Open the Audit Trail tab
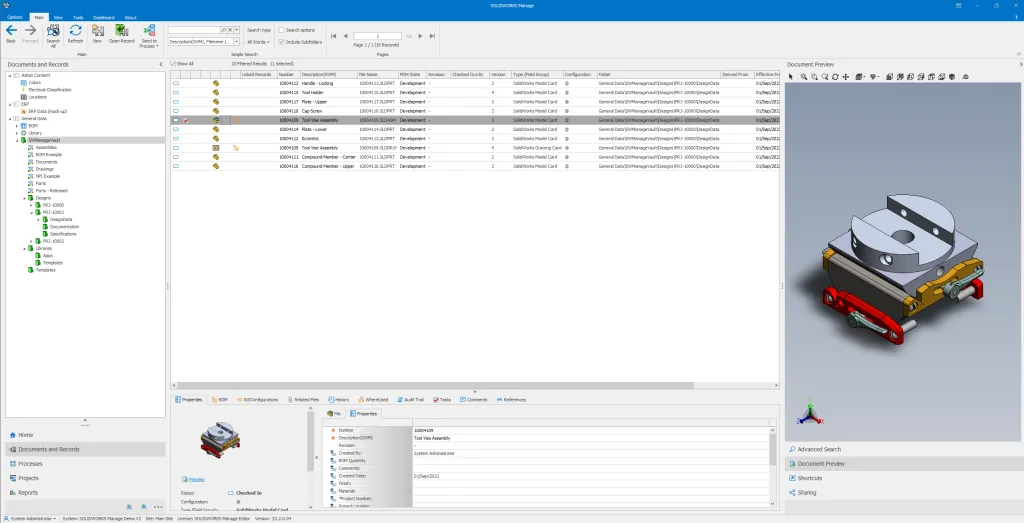 pos(410,400)
